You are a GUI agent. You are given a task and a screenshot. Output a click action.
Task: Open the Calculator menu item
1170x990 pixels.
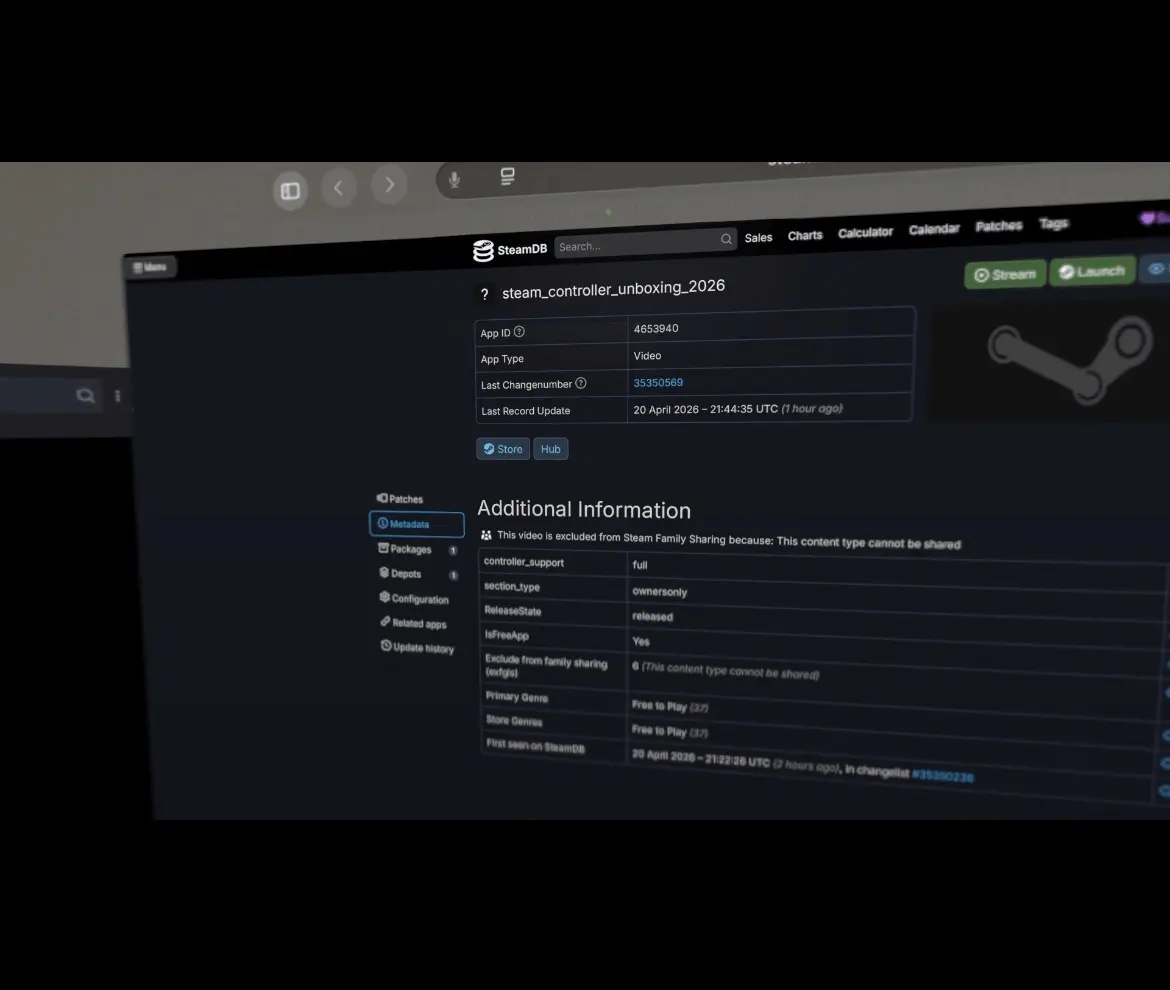(865, 232)
